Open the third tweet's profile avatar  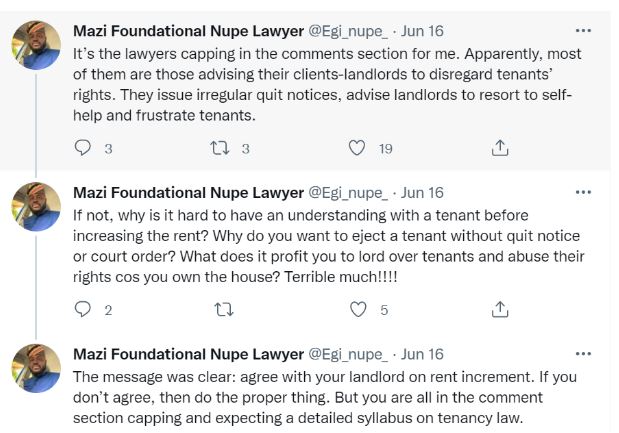point(36,368)
